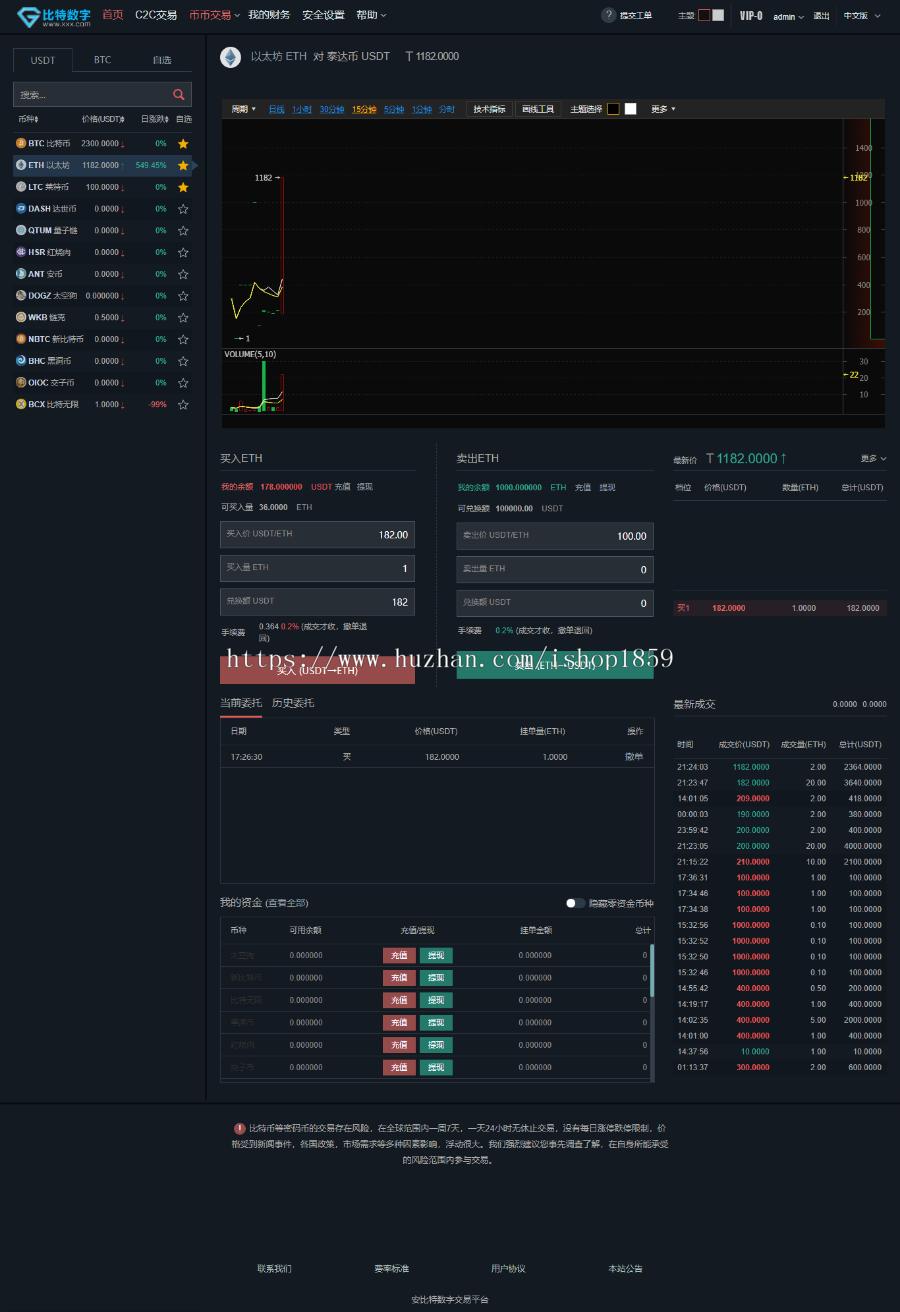Image resolution: width=900 pixels, height=1312 pixels.
Task: Click the BCX coin icon in the list
Action: (x=21, y=404)
